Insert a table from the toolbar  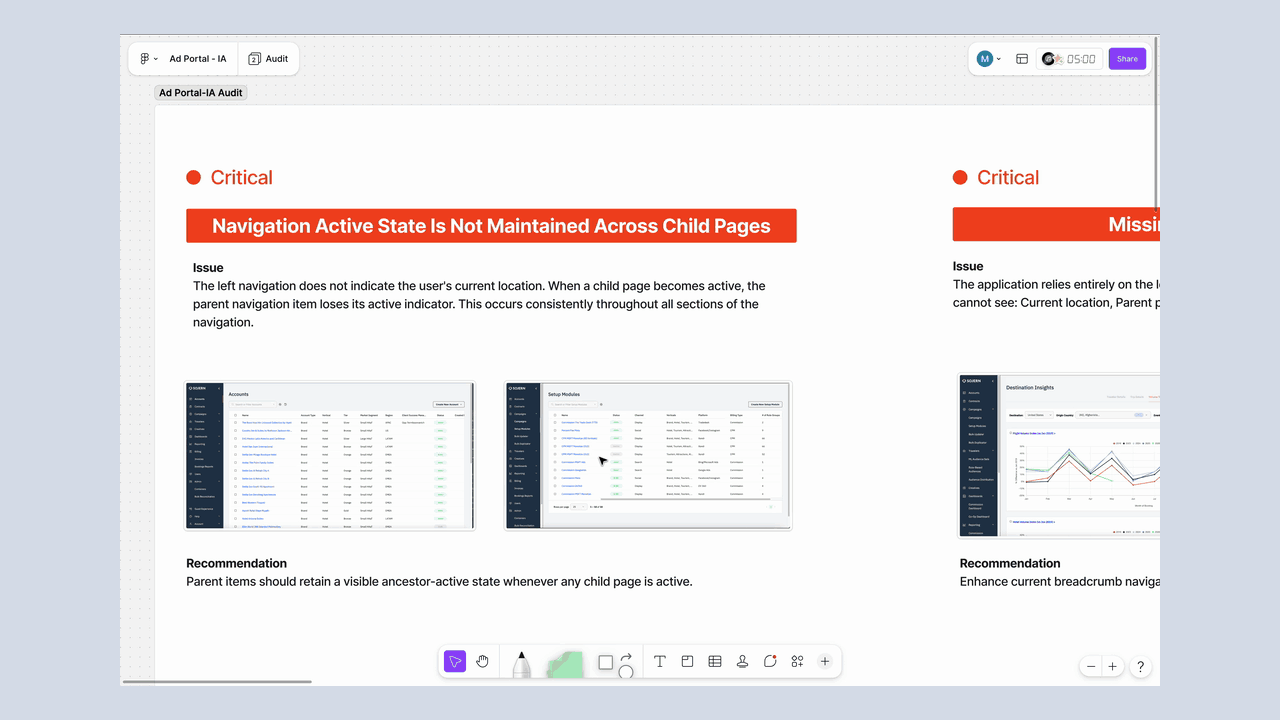[715, 661]
